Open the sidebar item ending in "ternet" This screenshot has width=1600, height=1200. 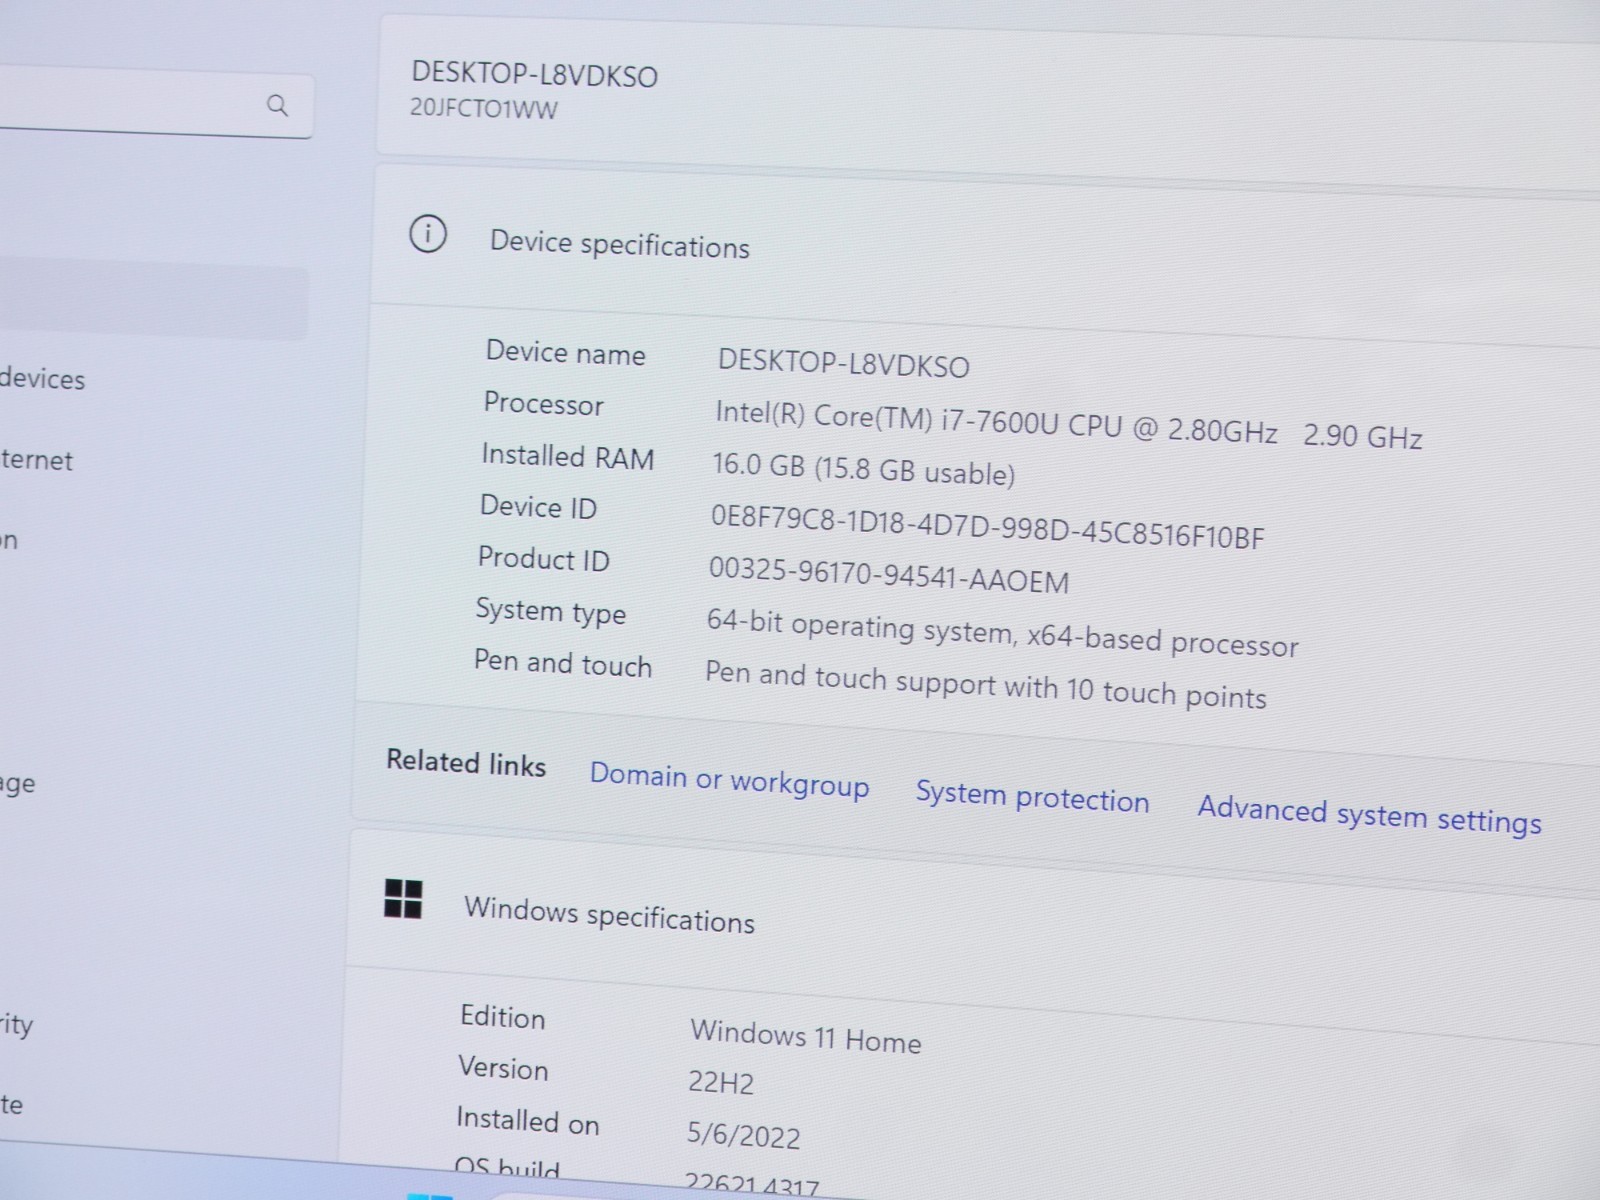click(x=36, y=460)
